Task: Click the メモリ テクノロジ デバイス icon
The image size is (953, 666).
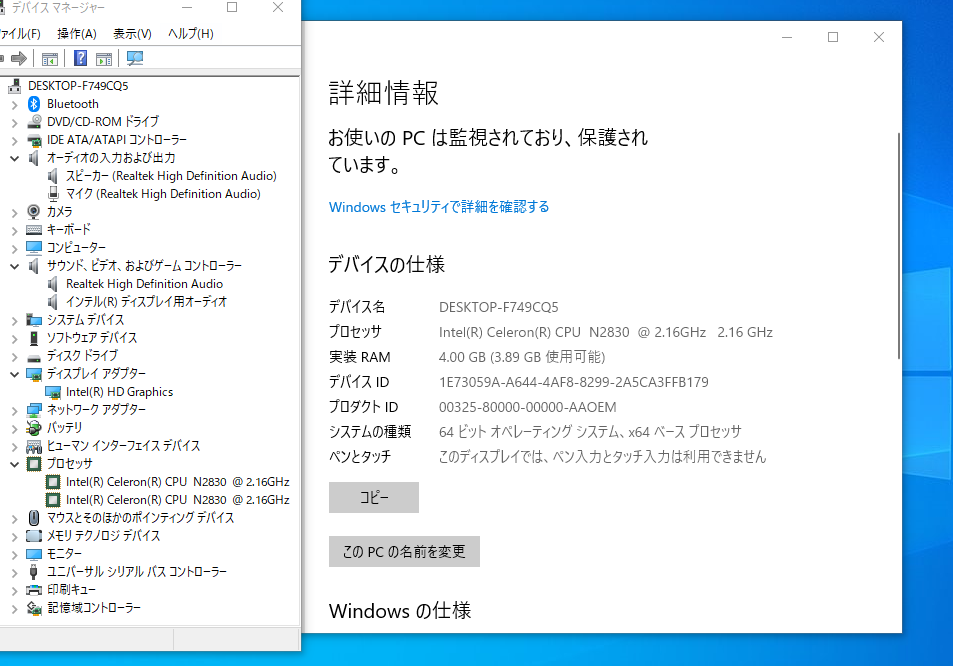Action: click(34, 536)
